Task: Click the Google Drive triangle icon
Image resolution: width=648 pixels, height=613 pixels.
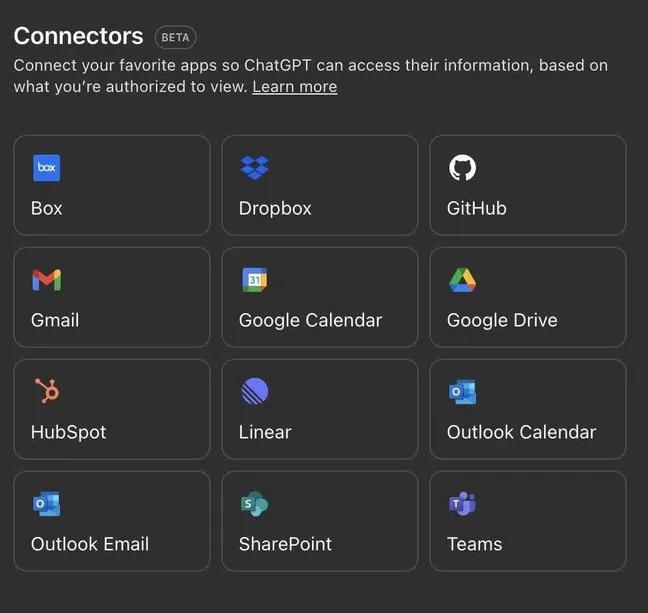Action: tap(462, 280)
